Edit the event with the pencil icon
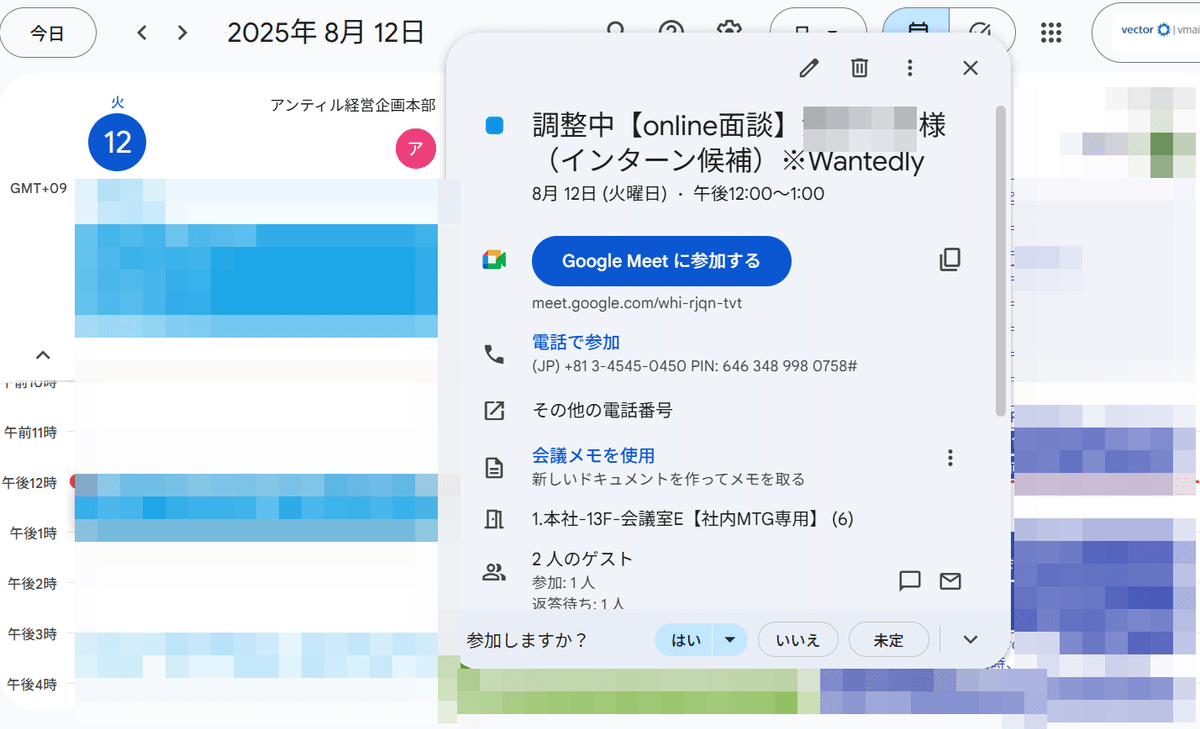This screenshot has height=729, width=1200. (809, 68)
